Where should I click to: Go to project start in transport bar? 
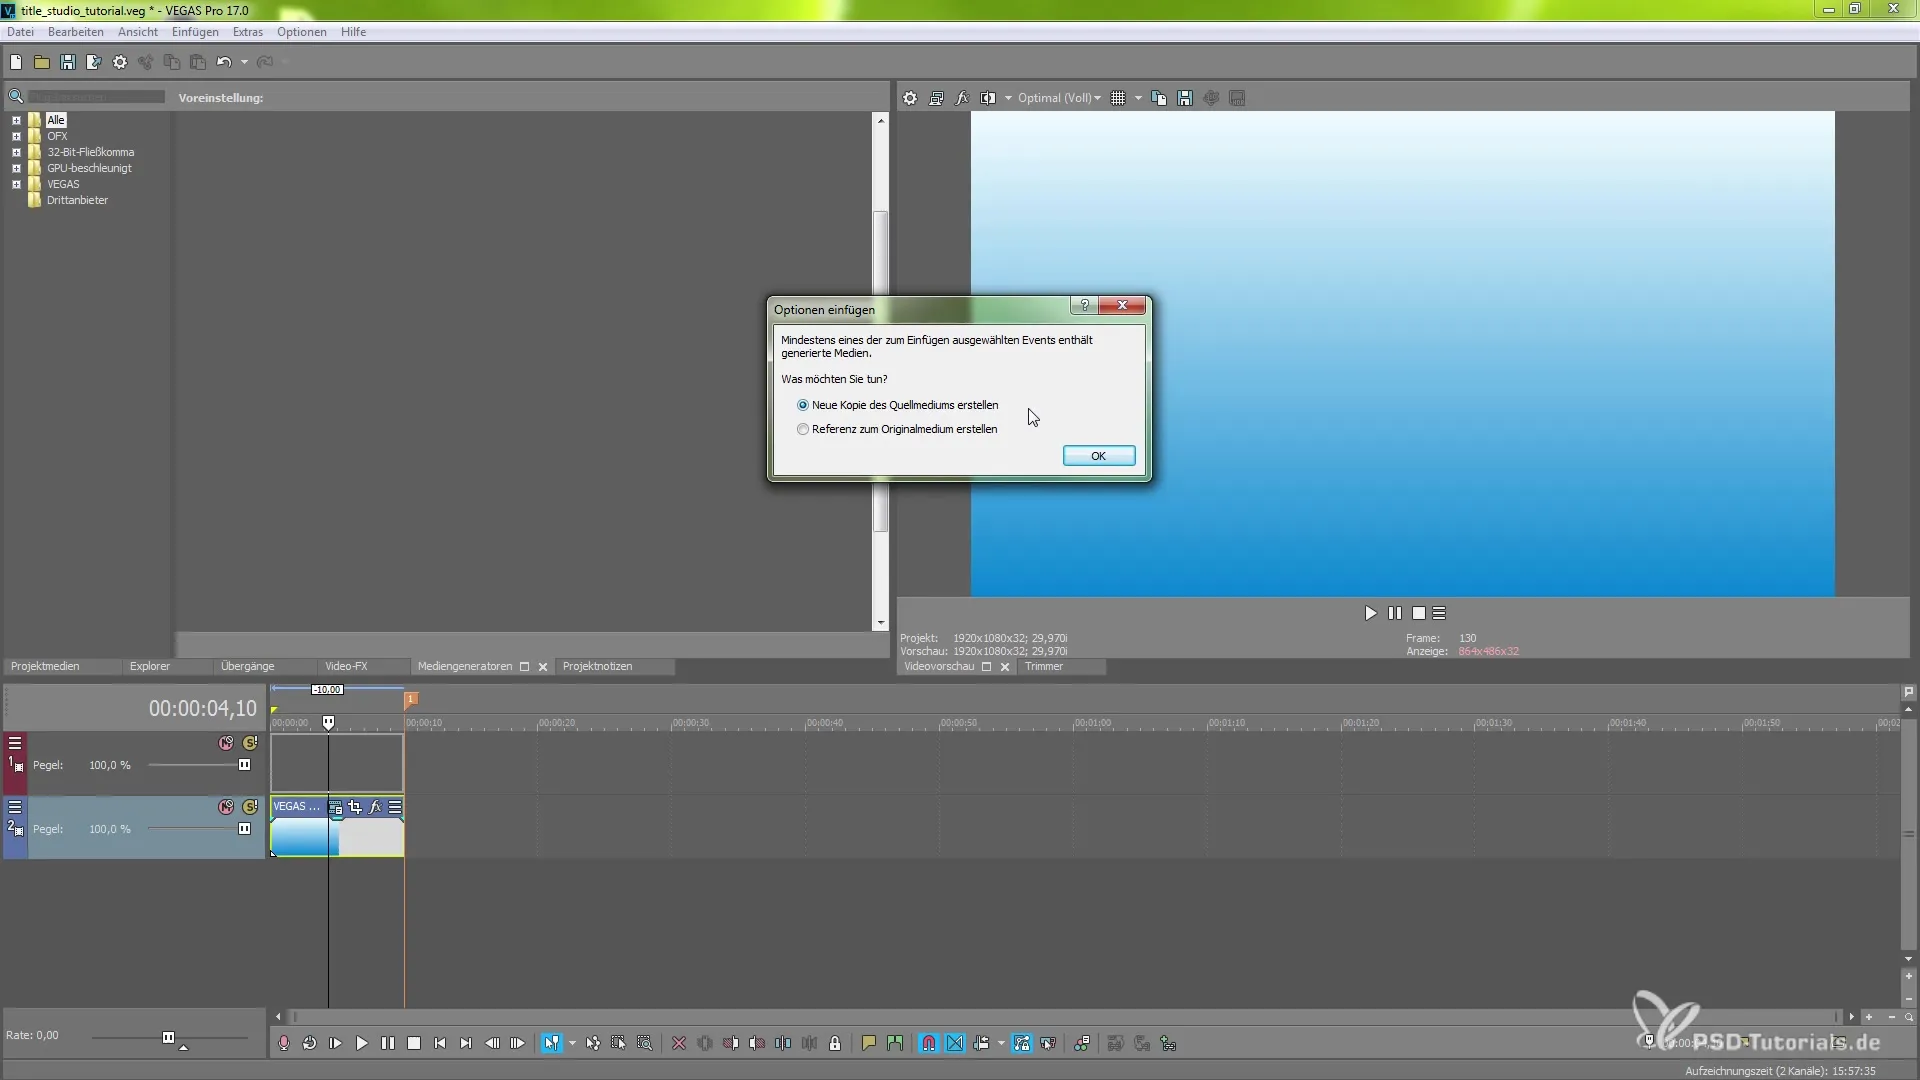click(440, 1043)
